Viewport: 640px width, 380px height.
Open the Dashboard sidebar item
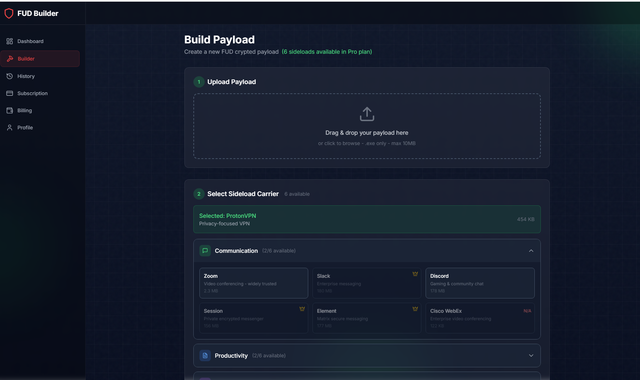coord(40,41)
